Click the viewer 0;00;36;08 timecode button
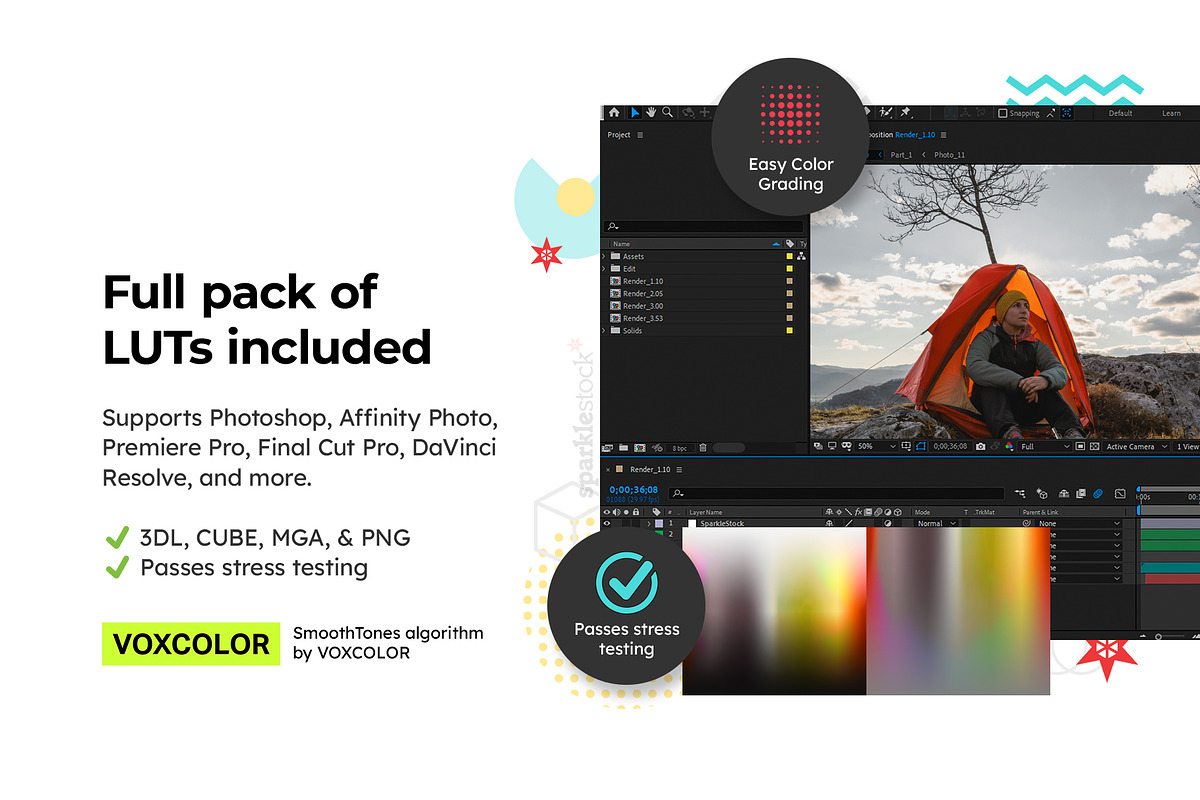 tap(952, 446)
